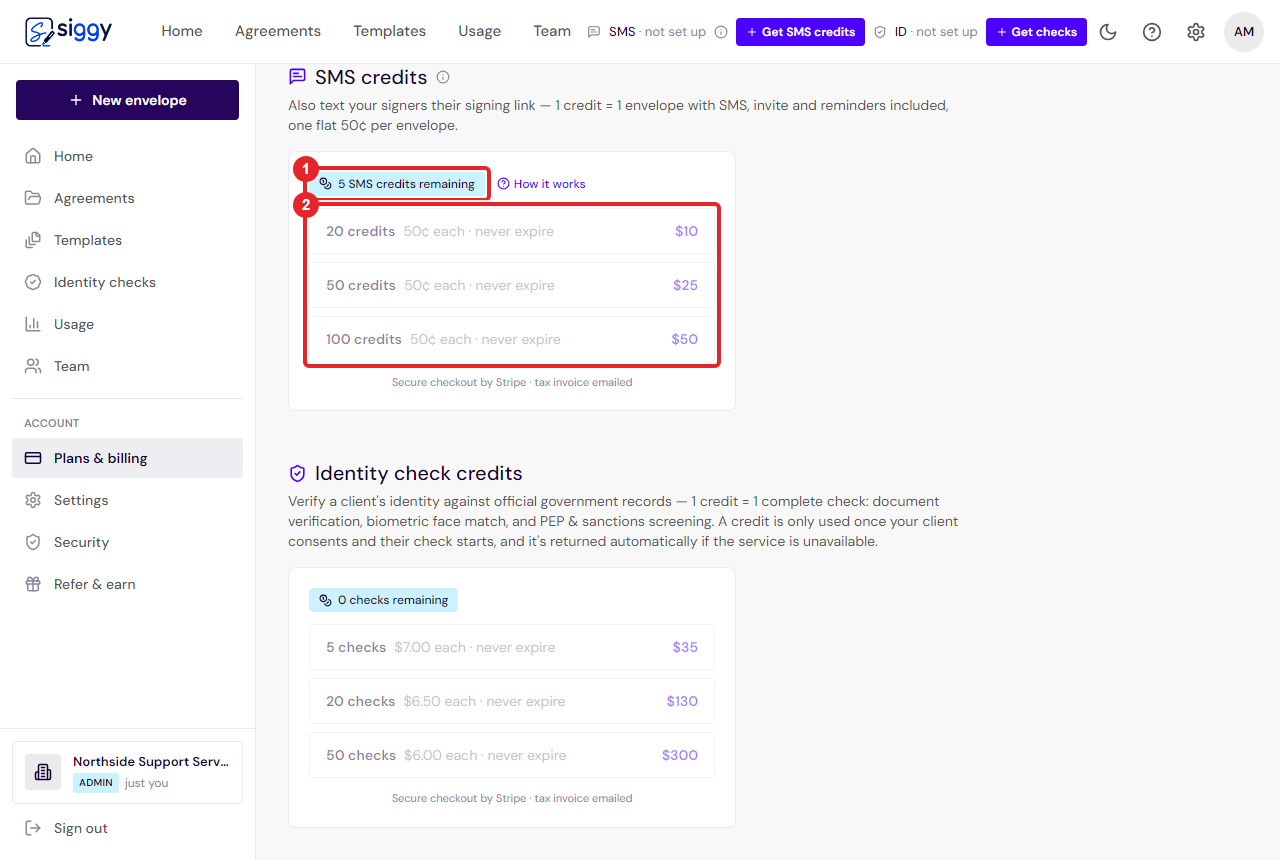Click the Security shield icon in sidebar
Image resolution: width=1280 pixels, height=860 pixels.
[x=33, y=542]
